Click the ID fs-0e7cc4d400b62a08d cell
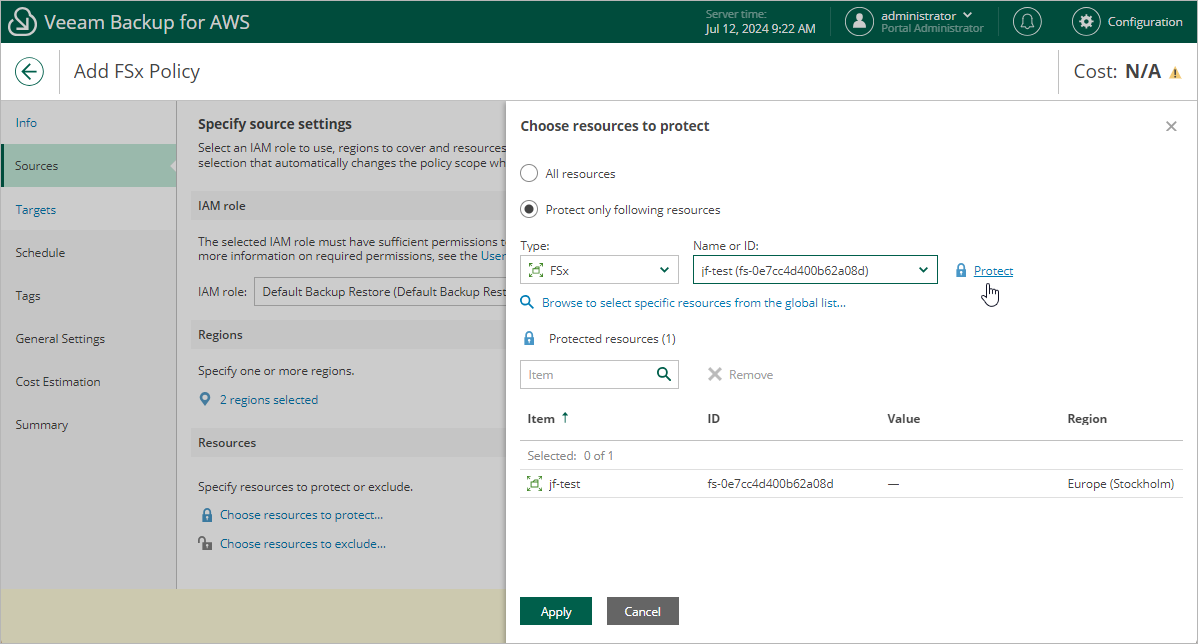Viewport: 1198px width, 644px height. click(x=770, y=484)
